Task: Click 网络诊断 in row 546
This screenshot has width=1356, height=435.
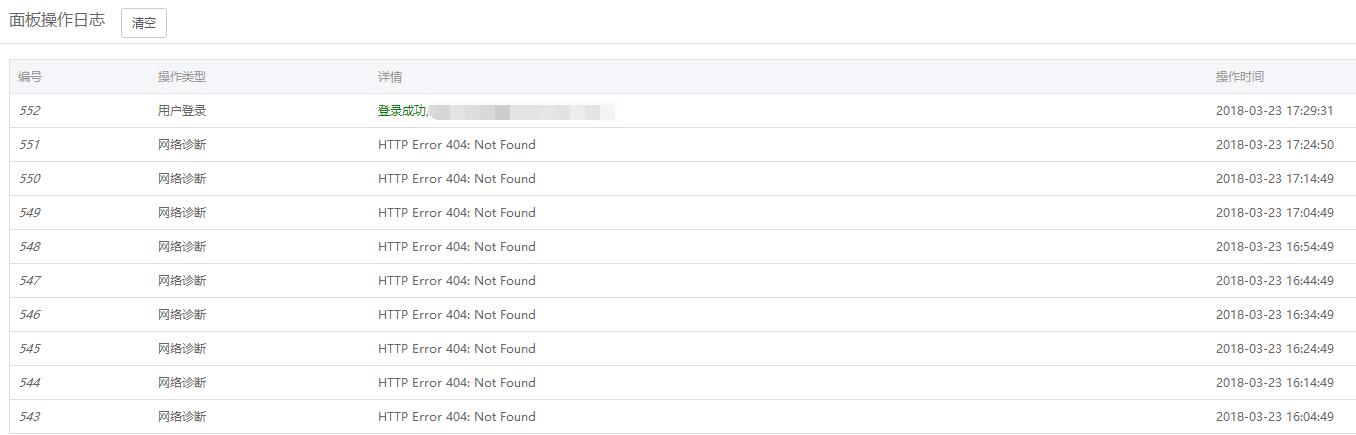Action: pyautogui.click(x=181, y=315)
